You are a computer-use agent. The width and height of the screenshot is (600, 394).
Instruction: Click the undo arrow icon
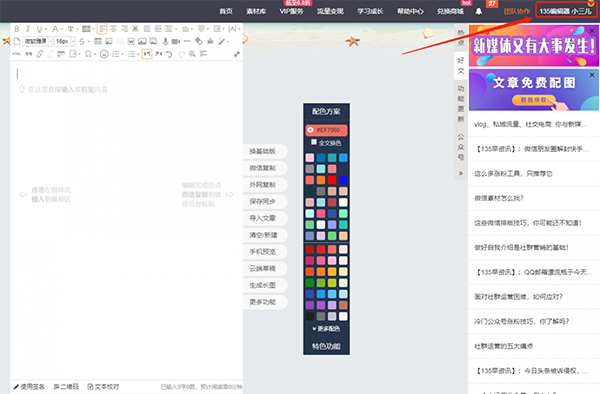[x=169, y=54]
